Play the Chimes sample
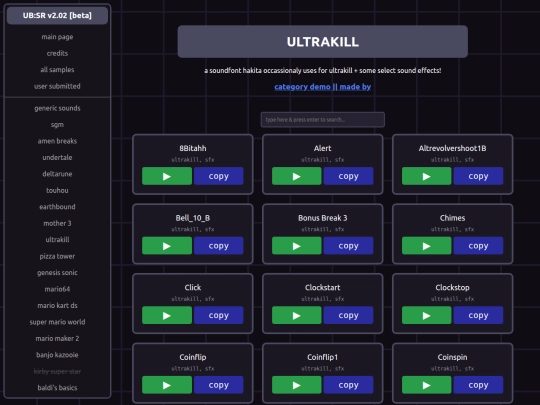540x405 pixels. (x=427, y=246)
